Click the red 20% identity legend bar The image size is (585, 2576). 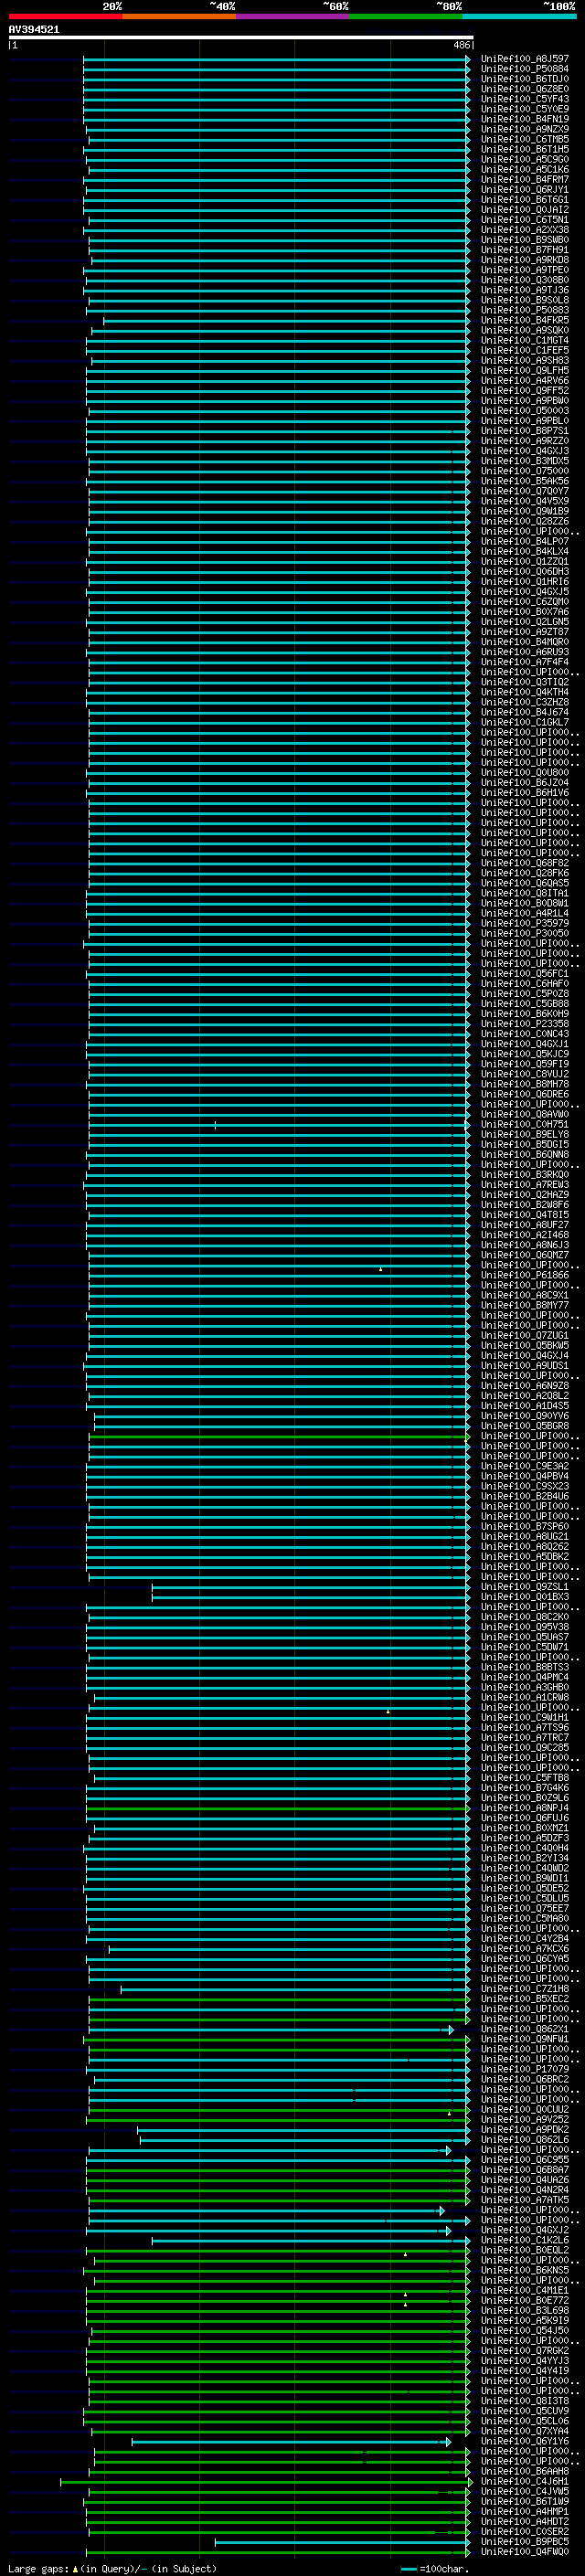click(65, 16)
